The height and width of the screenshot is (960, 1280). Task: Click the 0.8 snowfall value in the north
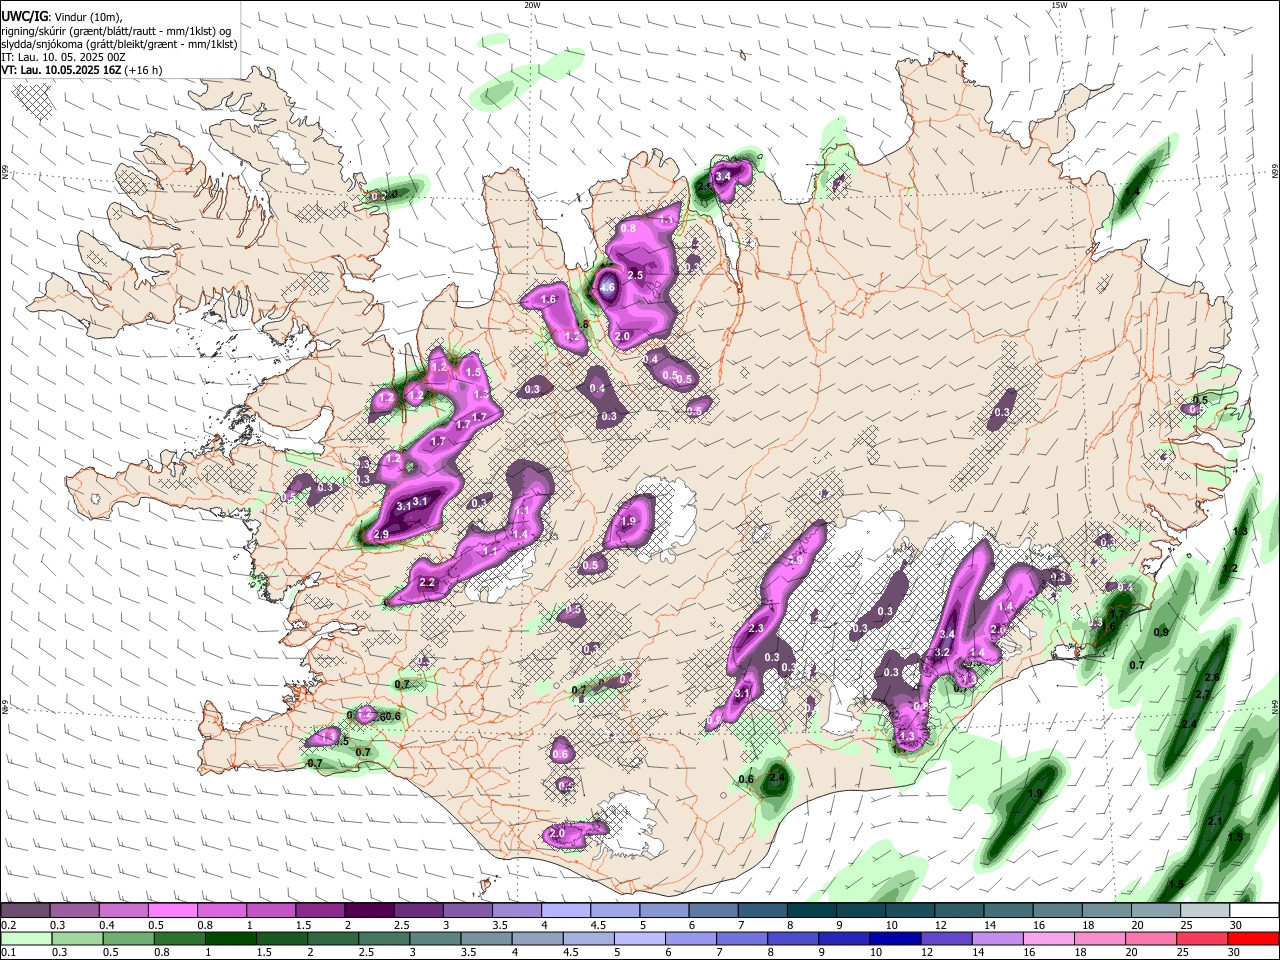(x=628, y=228)
